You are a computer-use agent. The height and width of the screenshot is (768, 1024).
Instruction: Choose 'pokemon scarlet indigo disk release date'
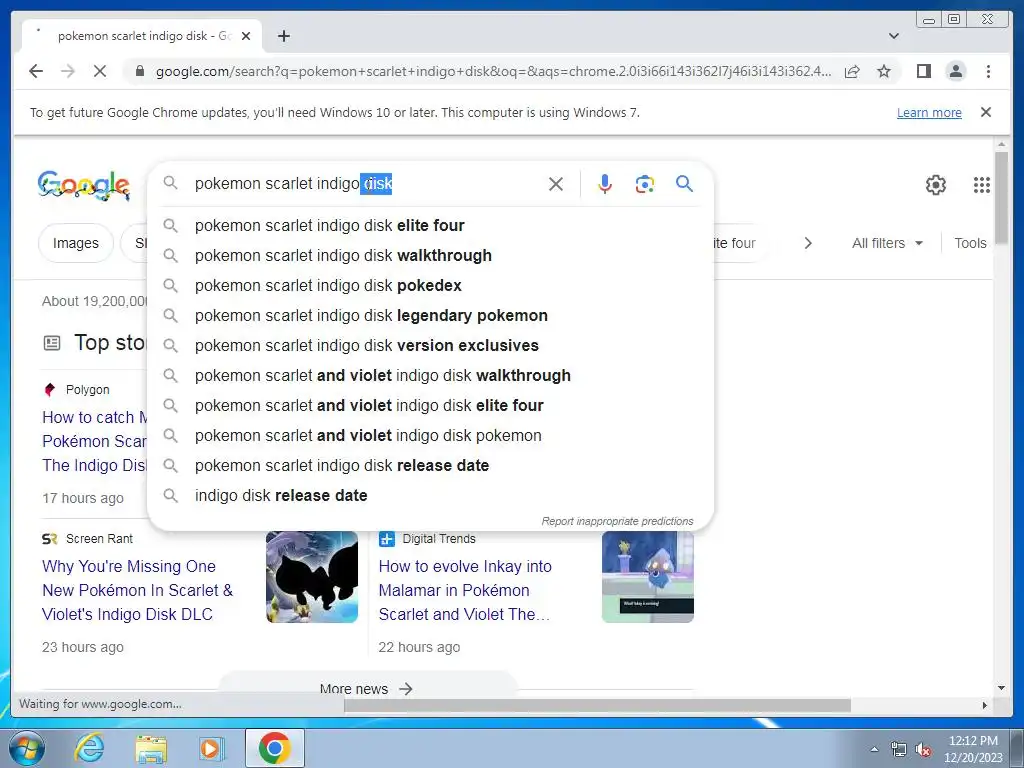(x=430, y=466)
